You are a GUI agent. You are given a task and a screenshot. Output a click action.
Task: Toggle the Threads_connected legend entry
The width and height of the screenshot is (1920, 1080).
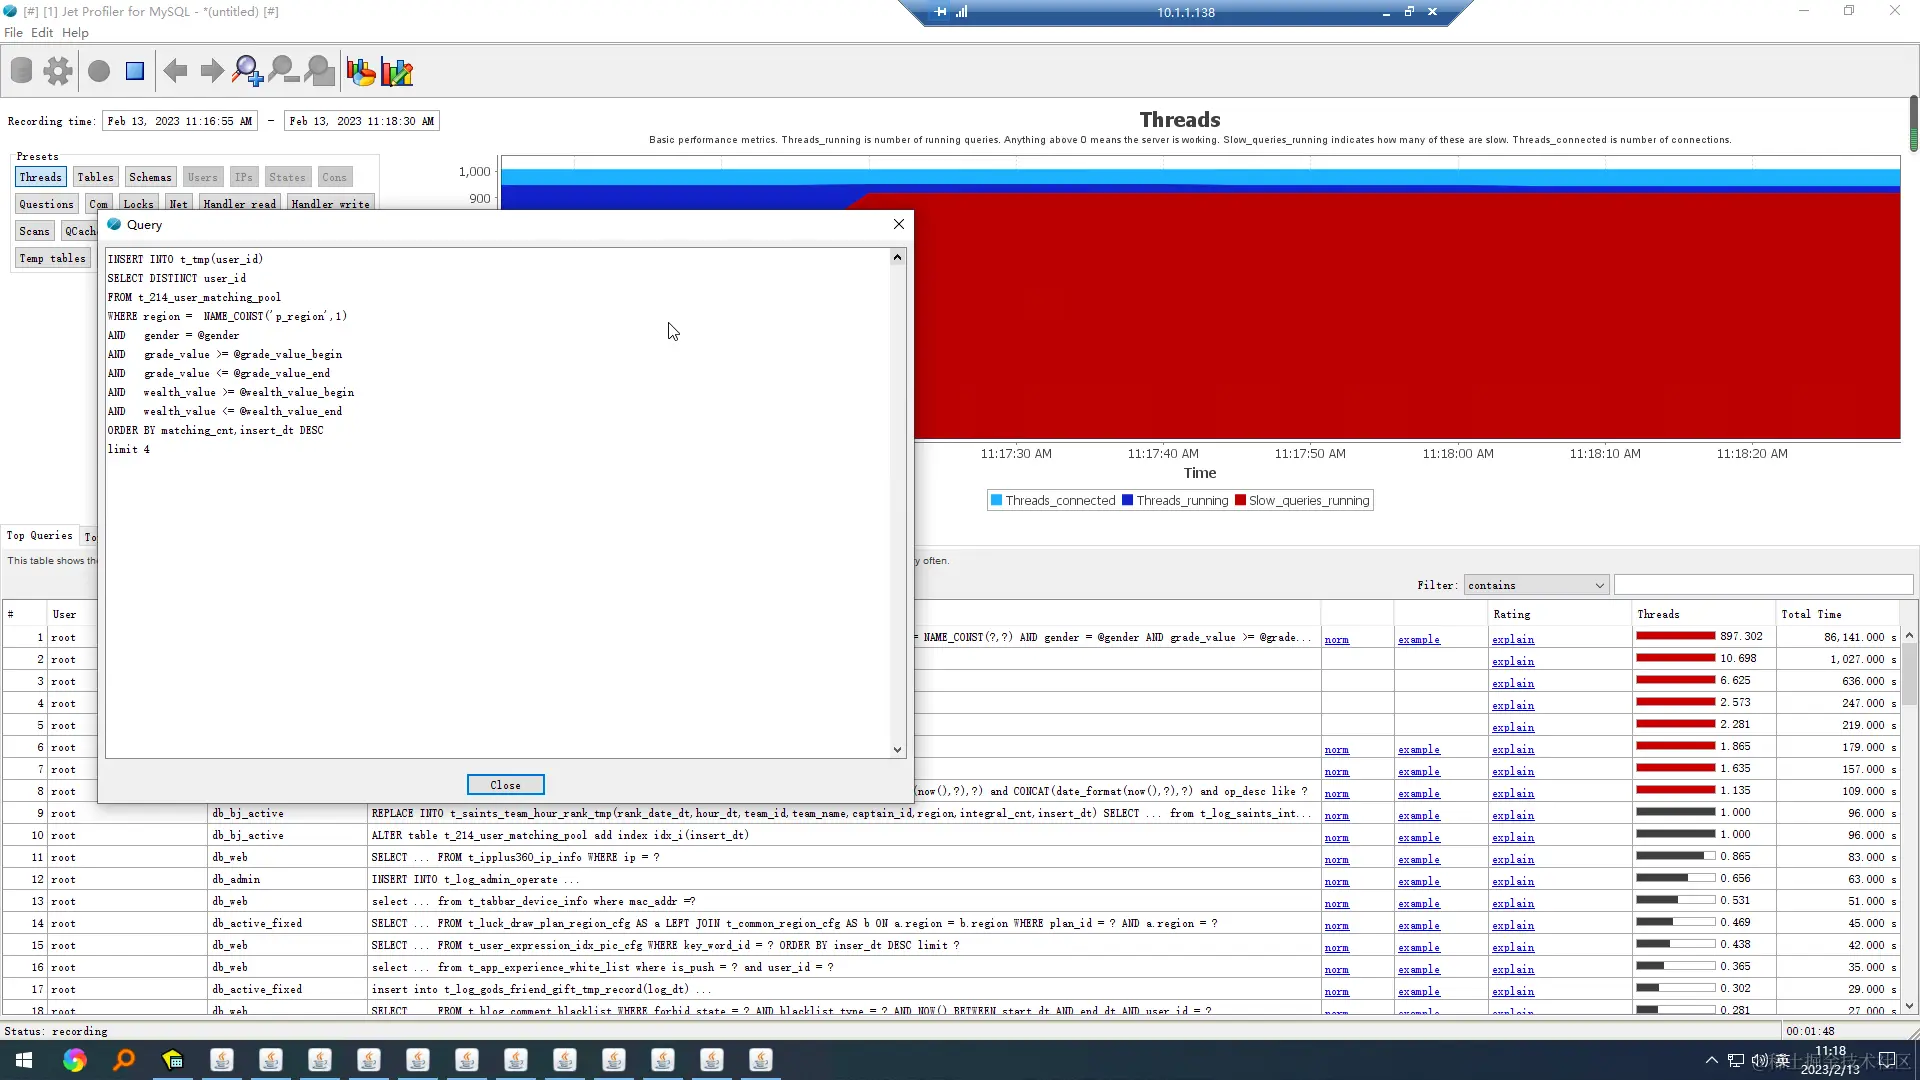tap(1052, 500)
